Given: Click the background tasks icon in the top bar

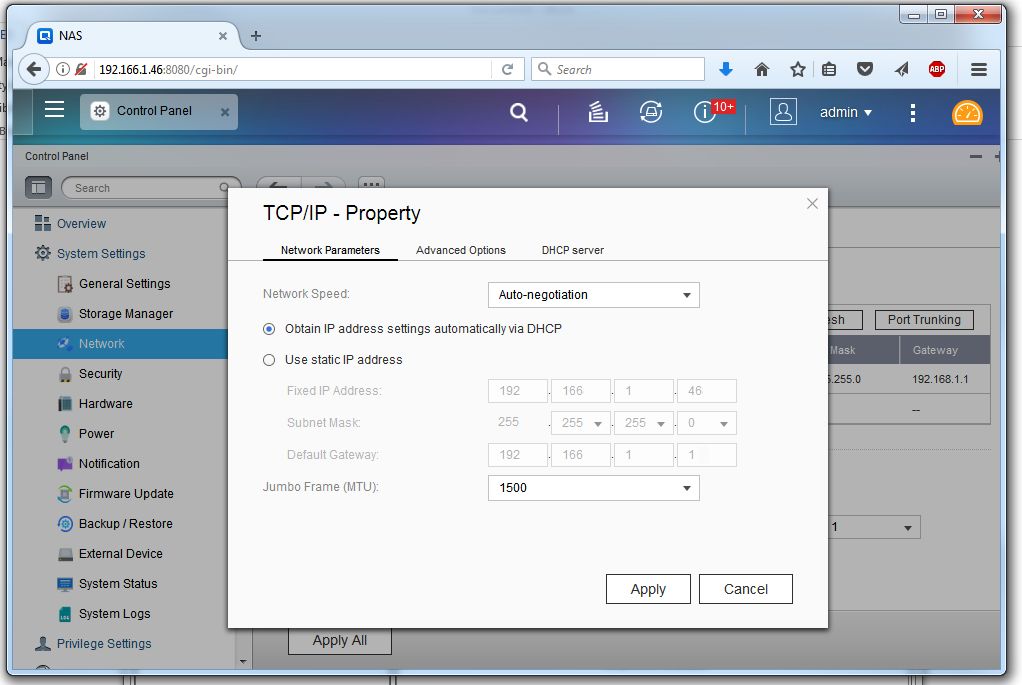Looking at the screenshot, I should pos(597,112).
